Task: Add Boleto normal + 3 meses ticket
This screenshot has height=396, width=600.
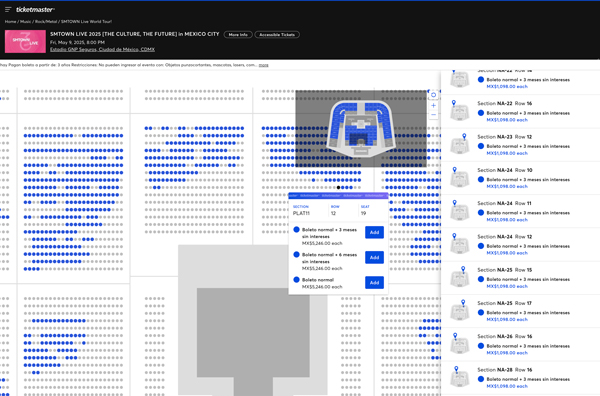Action: click(x=374, y=232)
